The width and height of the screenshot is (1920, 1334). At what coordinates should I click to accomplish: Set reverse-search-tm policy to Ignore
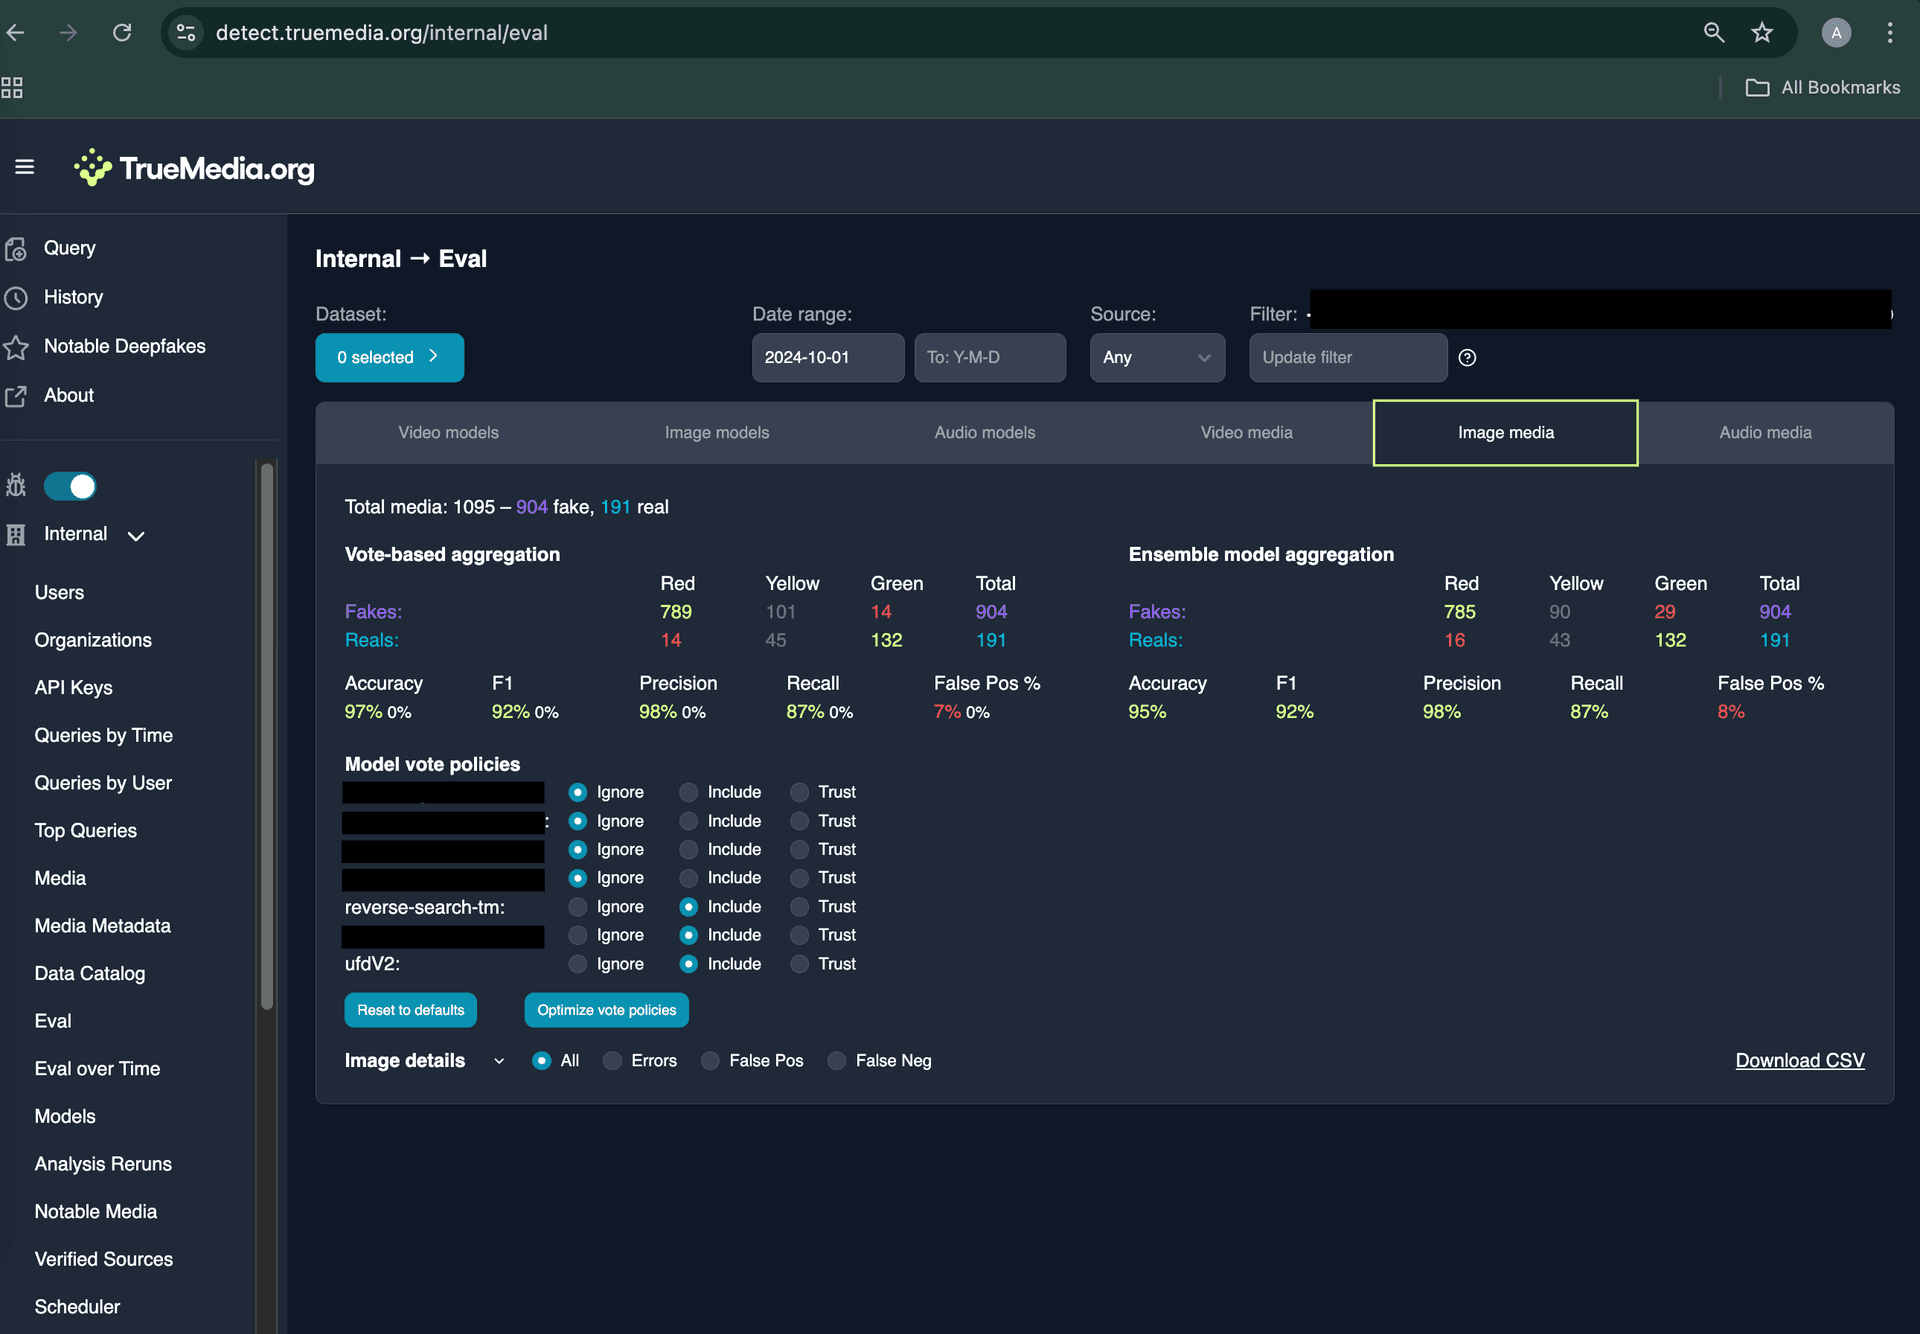click(578, 907)
